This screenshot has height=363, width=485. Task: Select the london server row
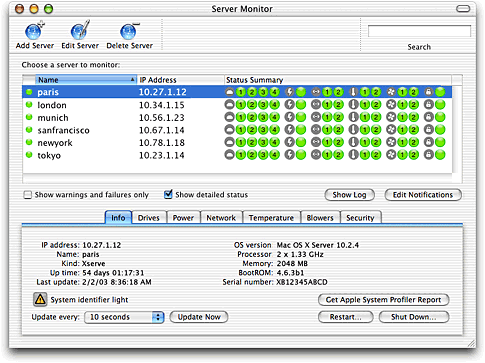click(237, 105)
